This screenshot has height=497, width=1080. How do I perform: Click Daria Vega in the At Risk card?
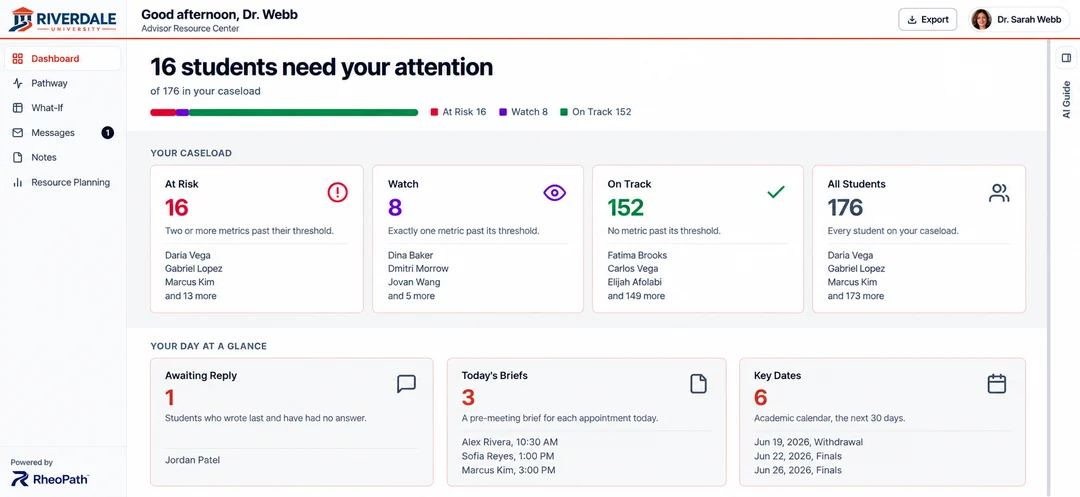point(189,255)
